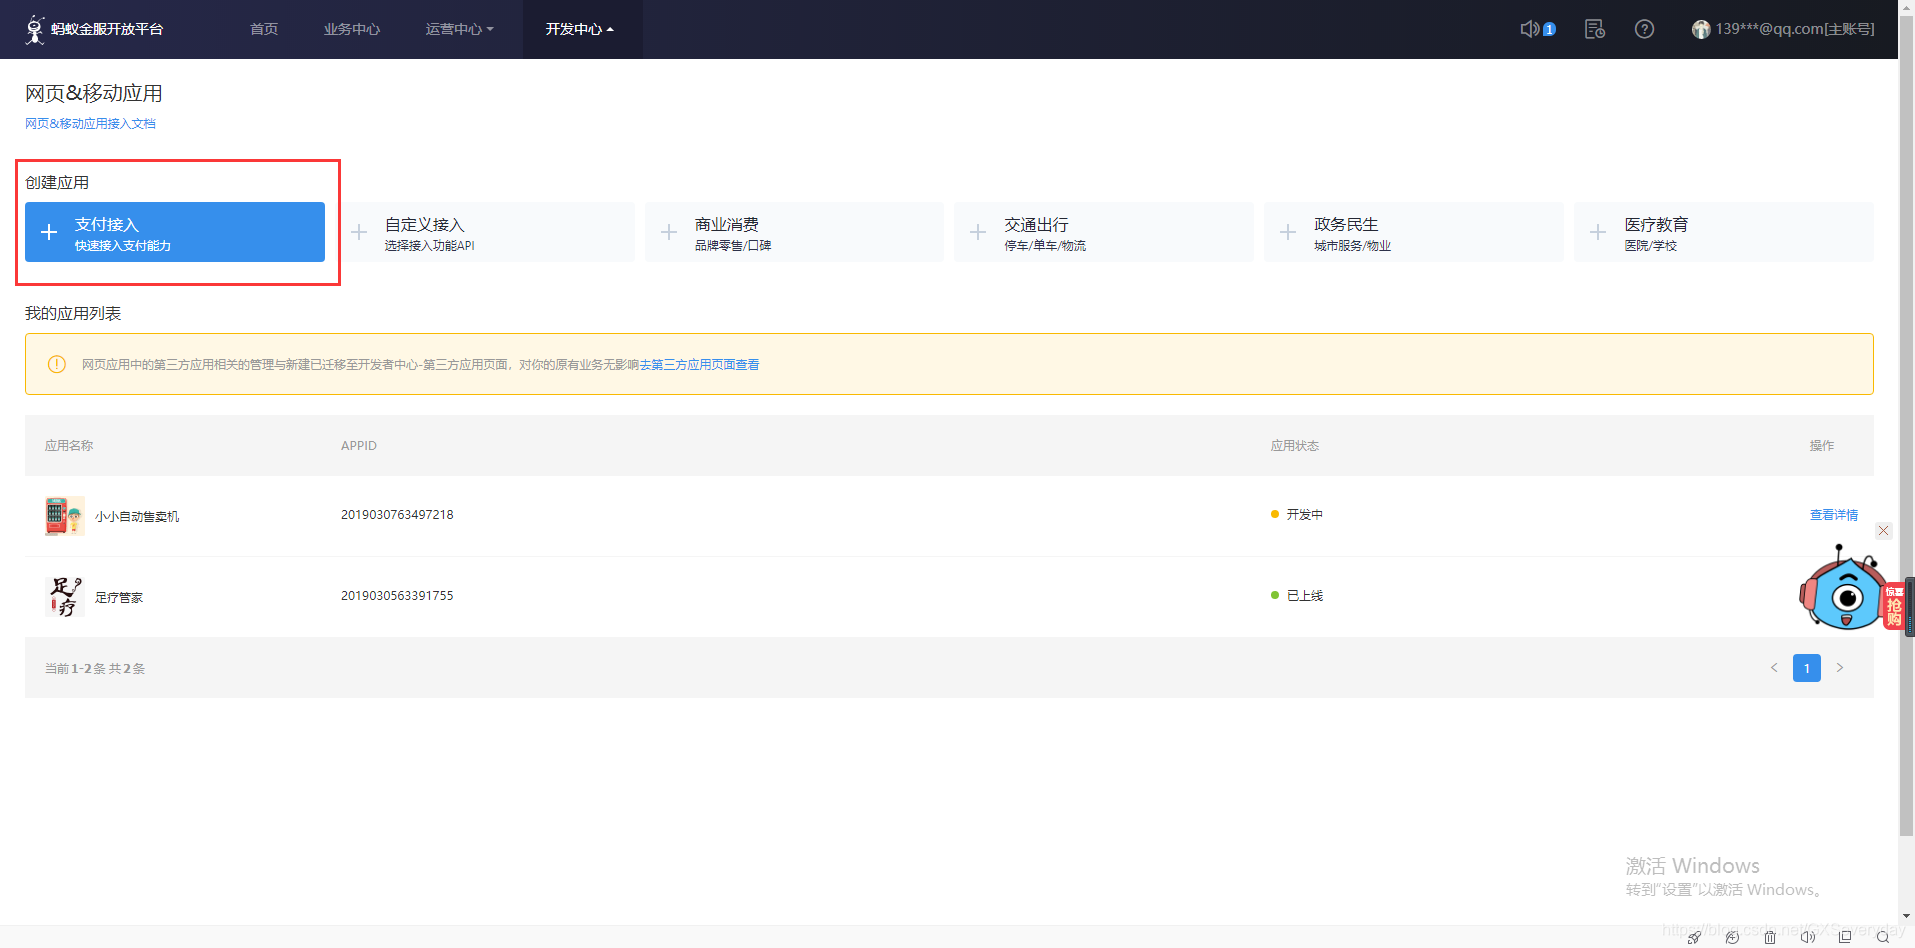Open 业务中心 in top navigation
Screen dimensions: 1915x948
(352, 29)
